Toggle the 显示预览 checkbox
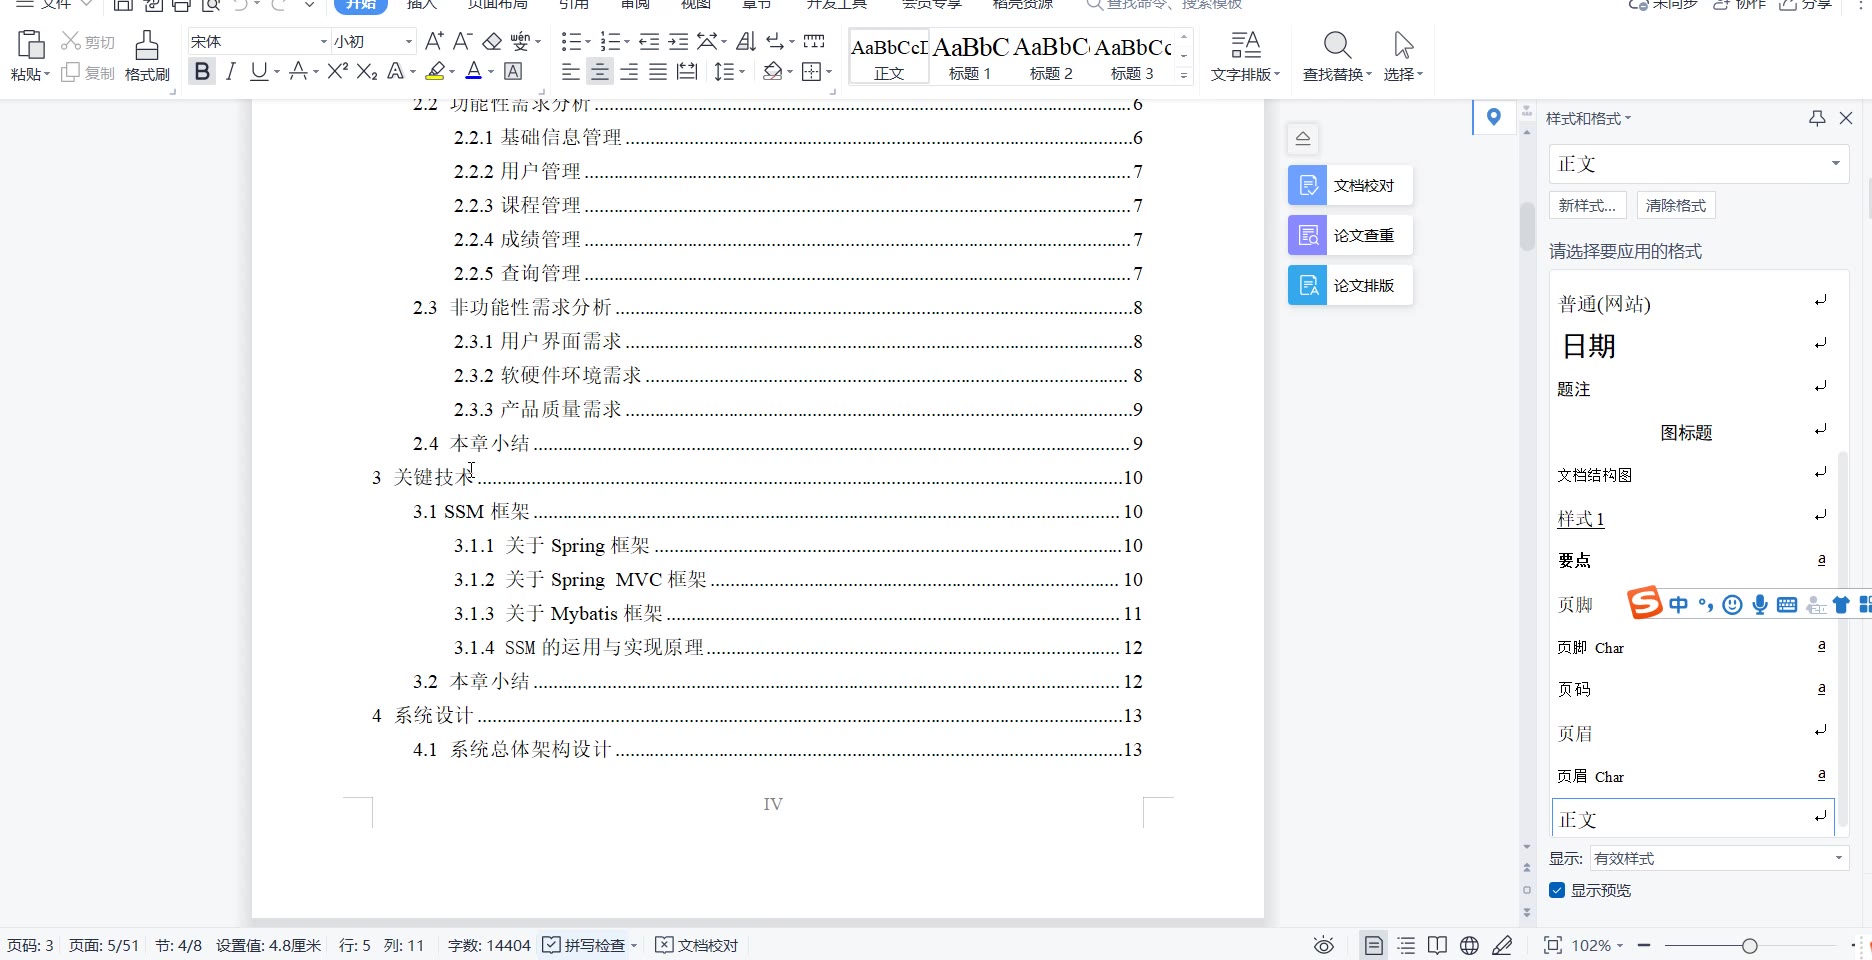Image resolution: width=1872 pixels, height=960 pixels. (x=1557, y=890)
